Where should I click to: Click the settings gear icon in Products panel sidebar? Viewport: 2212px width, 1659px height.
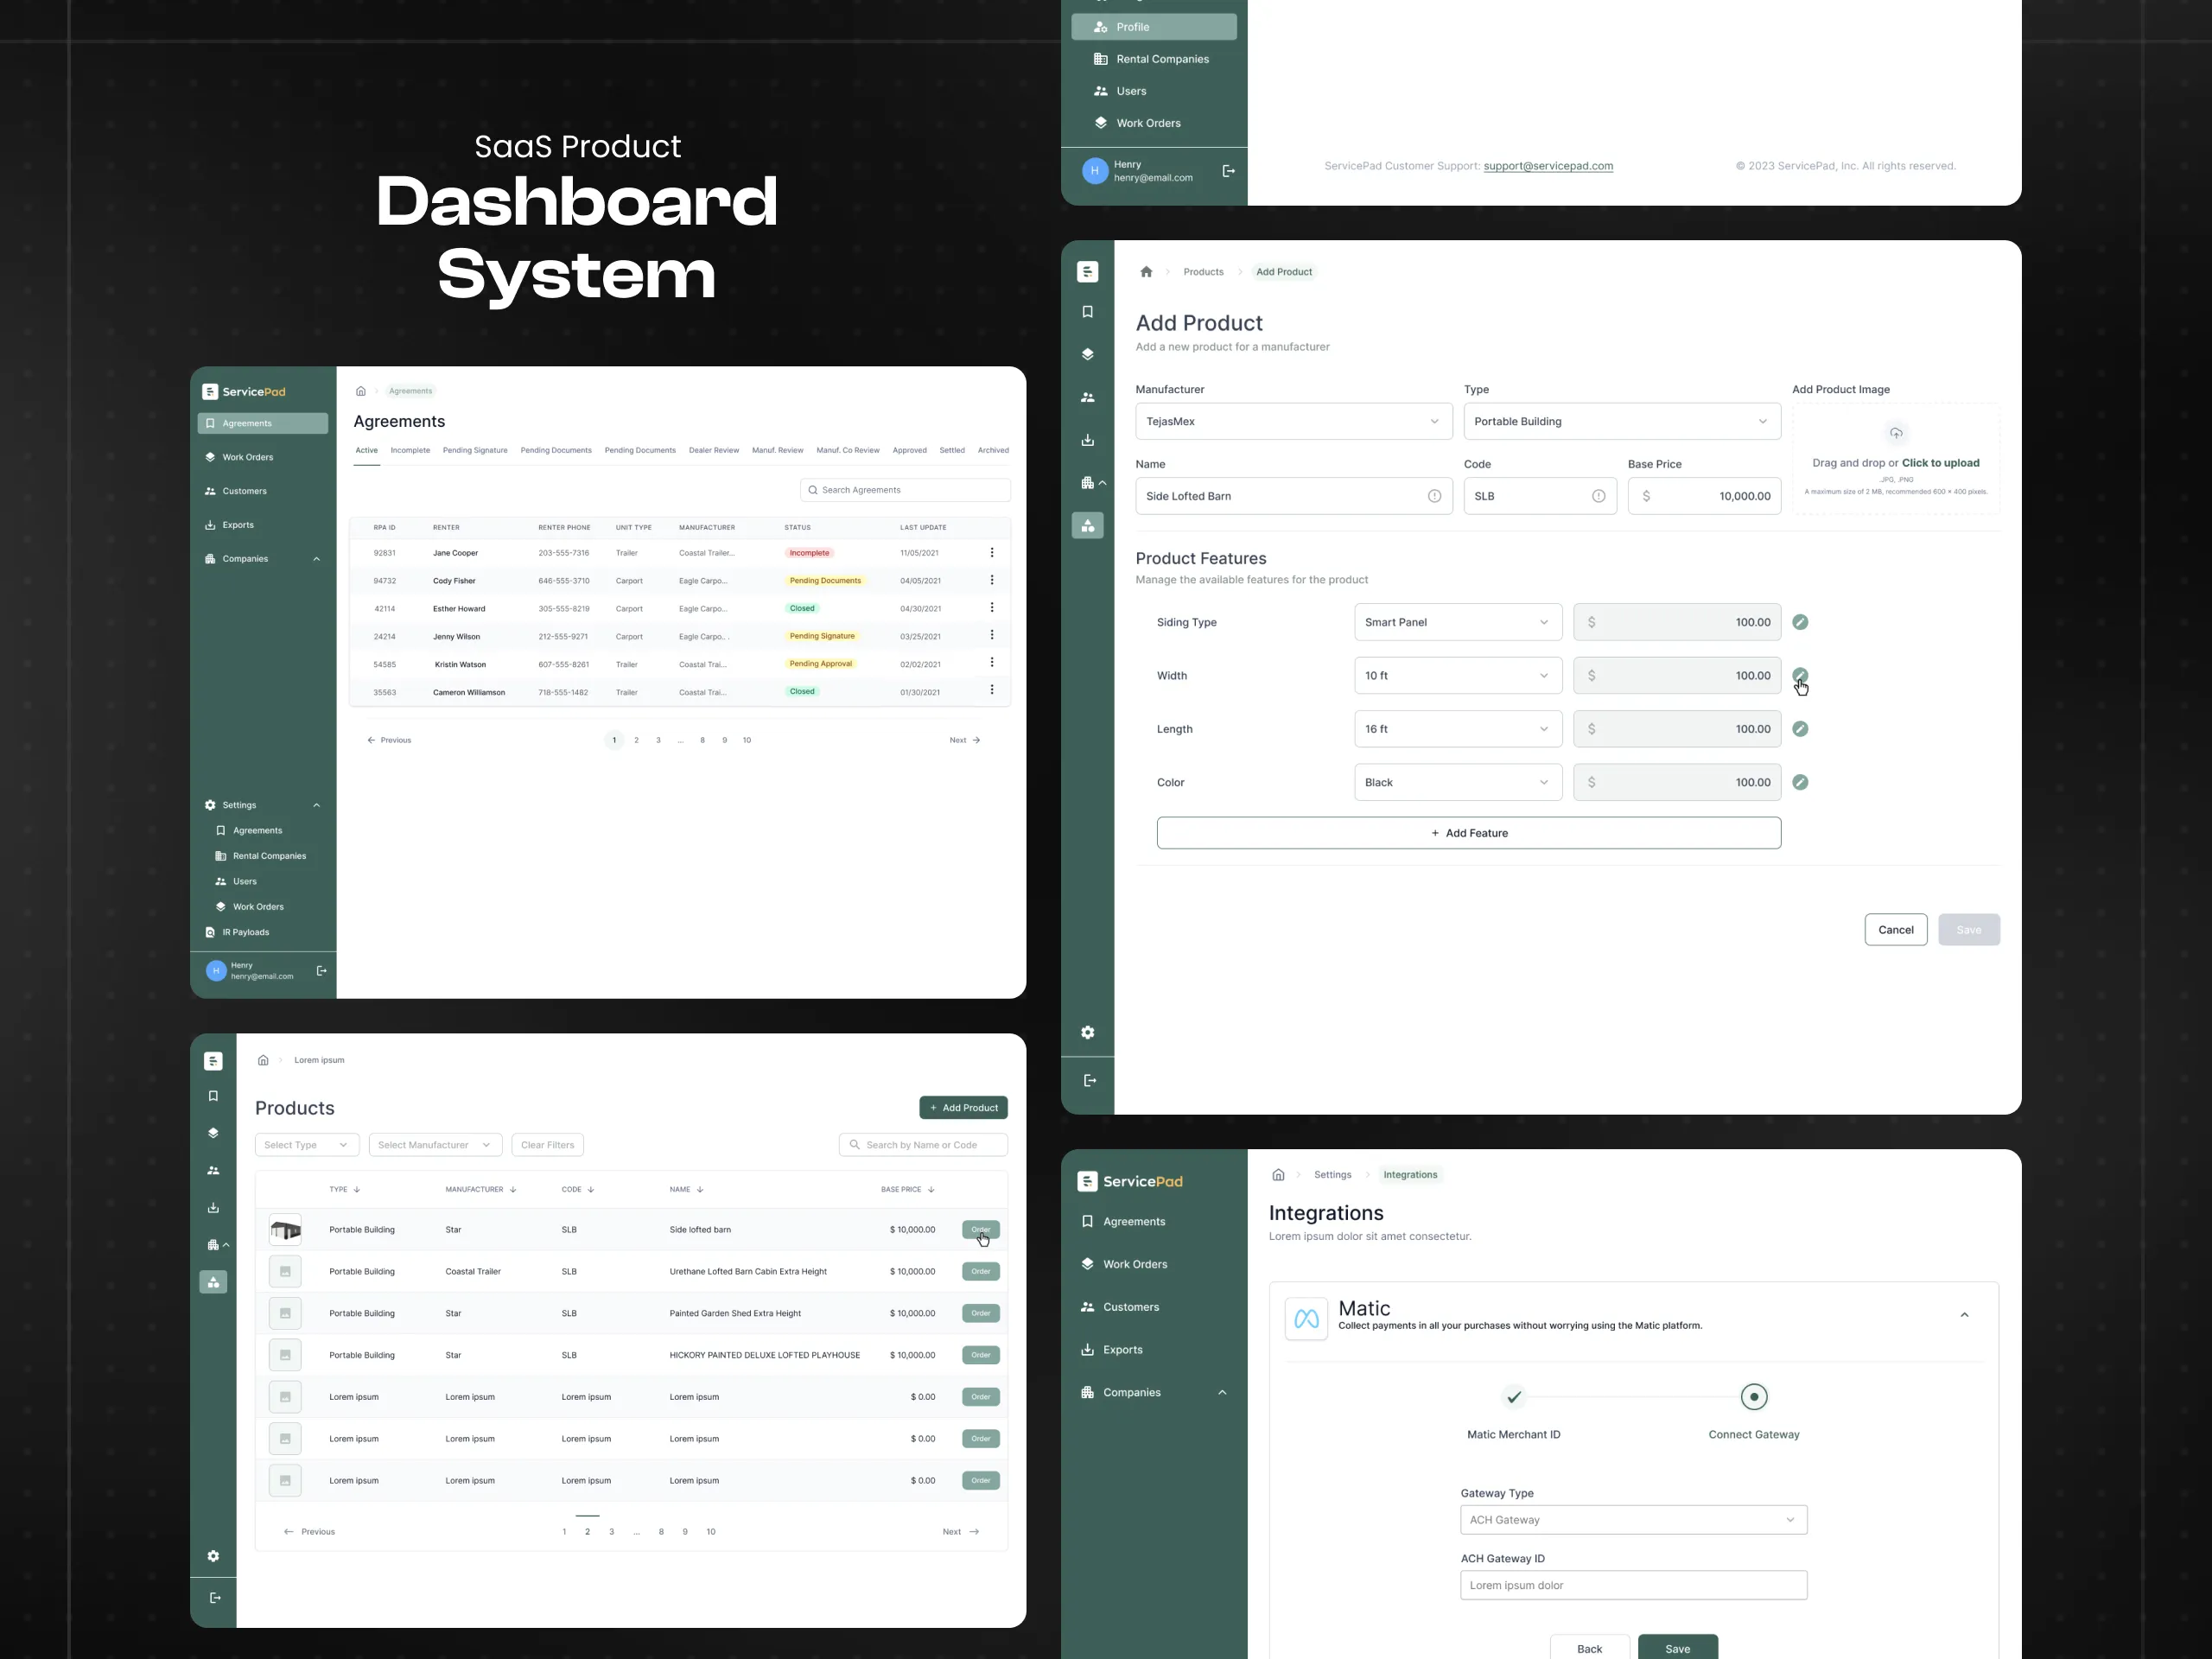[213, 1556]
